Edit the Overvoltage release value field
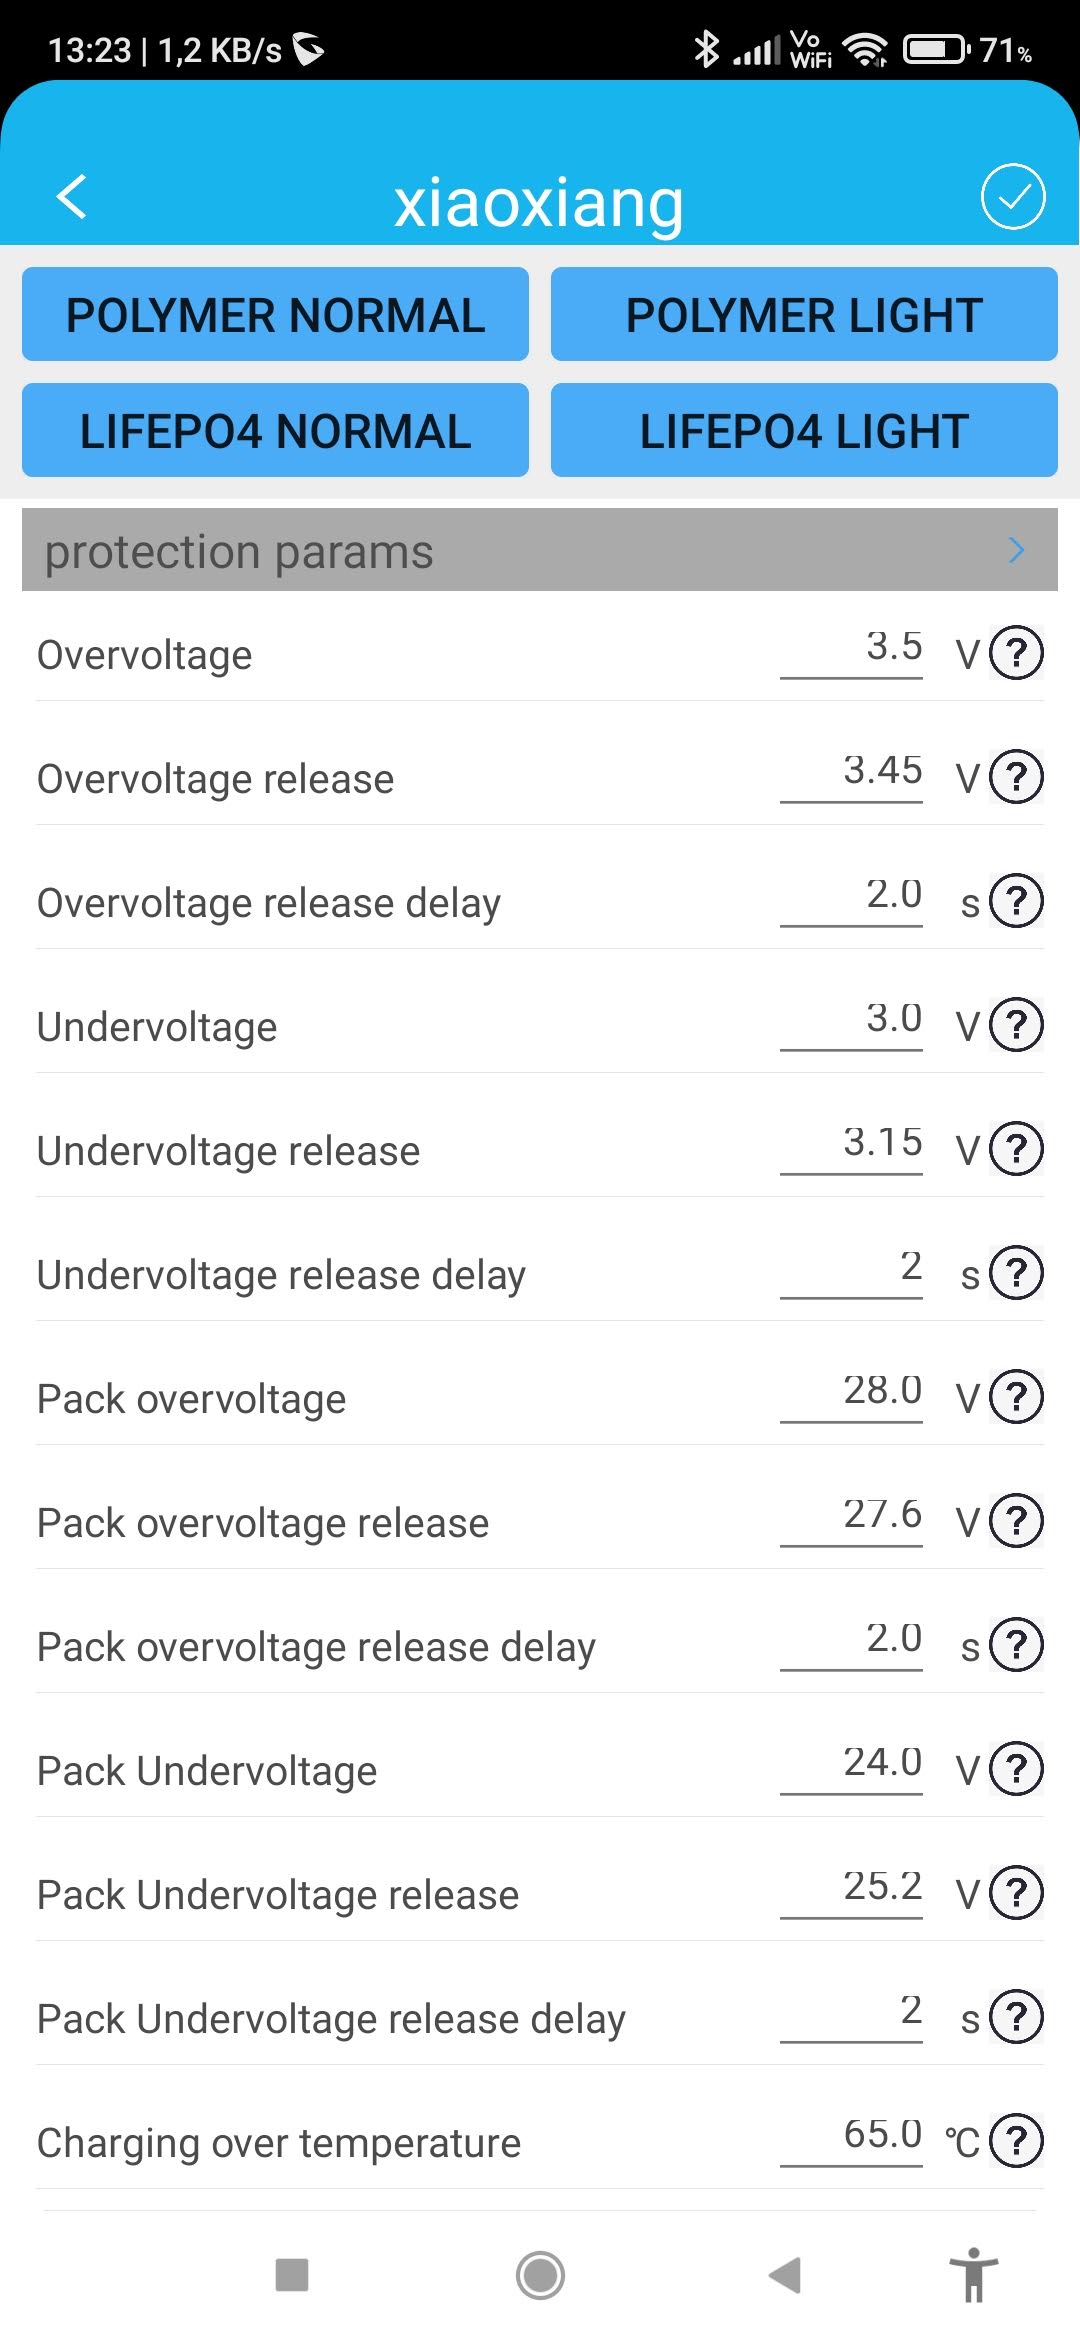Screen dimensions: 1080x2340 coord(852,773)
